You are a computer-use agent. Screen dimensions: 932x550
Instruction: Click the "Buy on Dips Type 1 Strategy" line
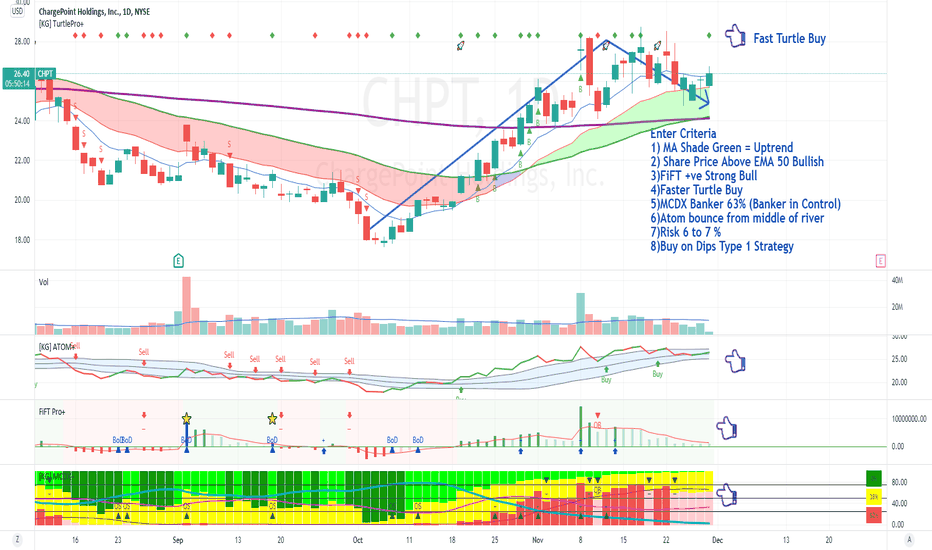(x=722, y=246)
